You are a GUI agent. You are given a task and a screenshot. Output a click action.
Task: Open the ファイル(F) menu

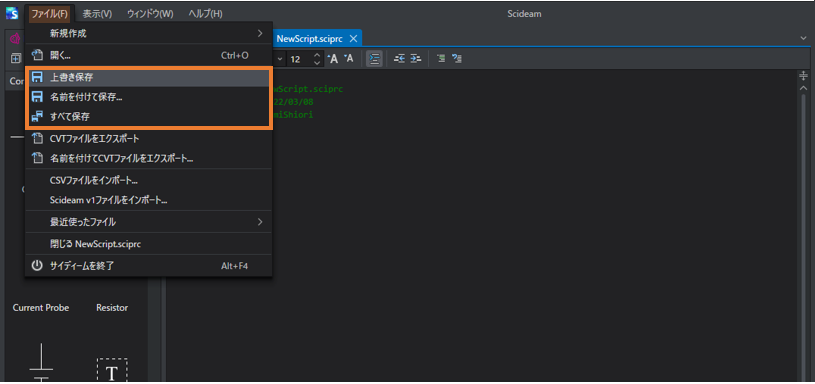pyautogui.click(x=49, y=14)
